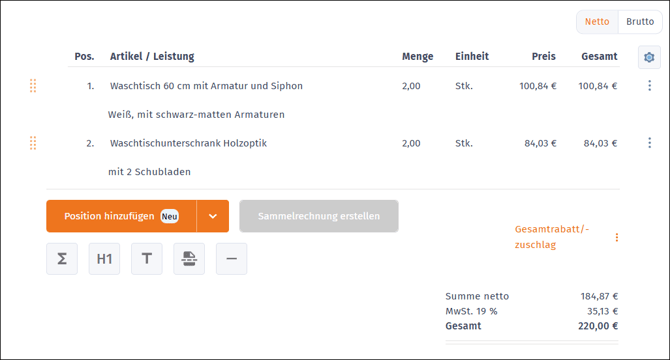
Task: Click unit Stk. in Waschtisch 60 cm row
Action: (464, 86)
